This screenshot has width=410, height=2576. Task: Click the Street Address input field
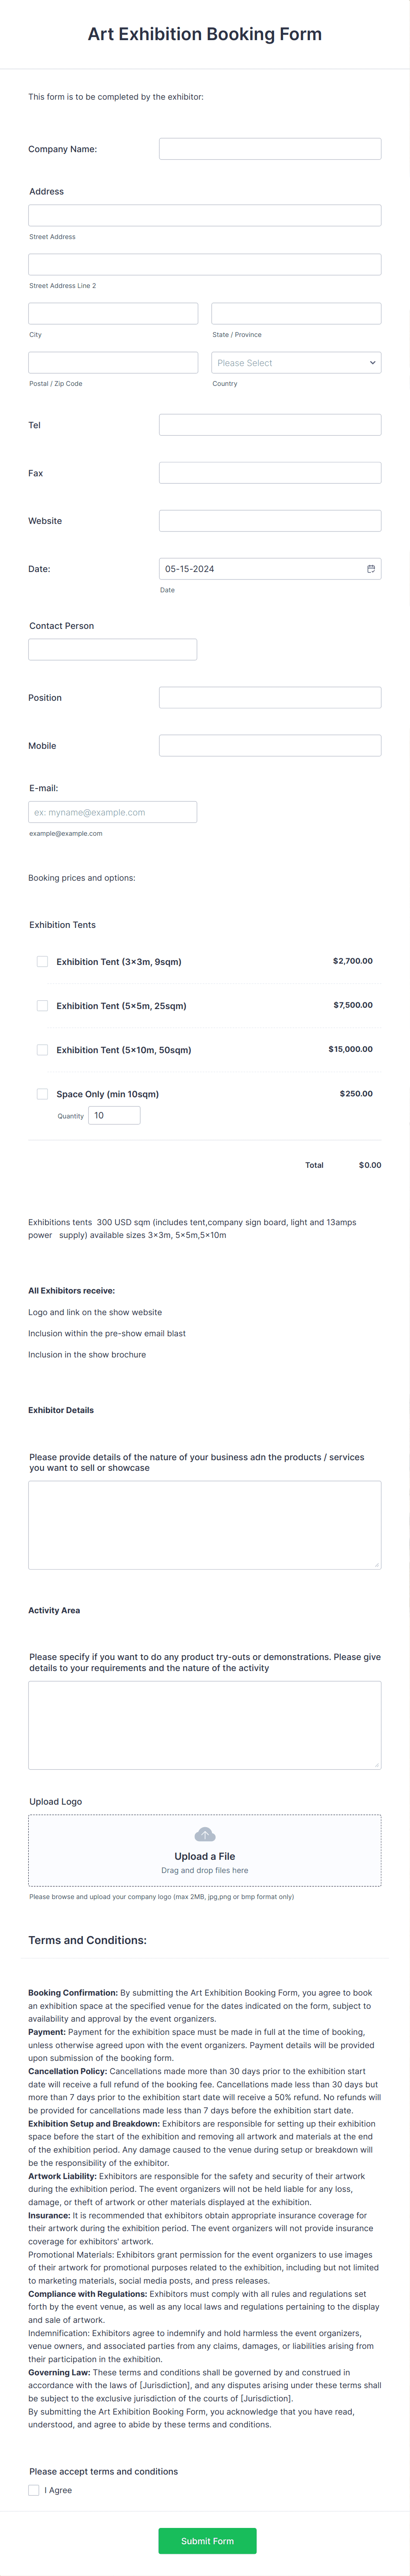[x=205, y=215]
